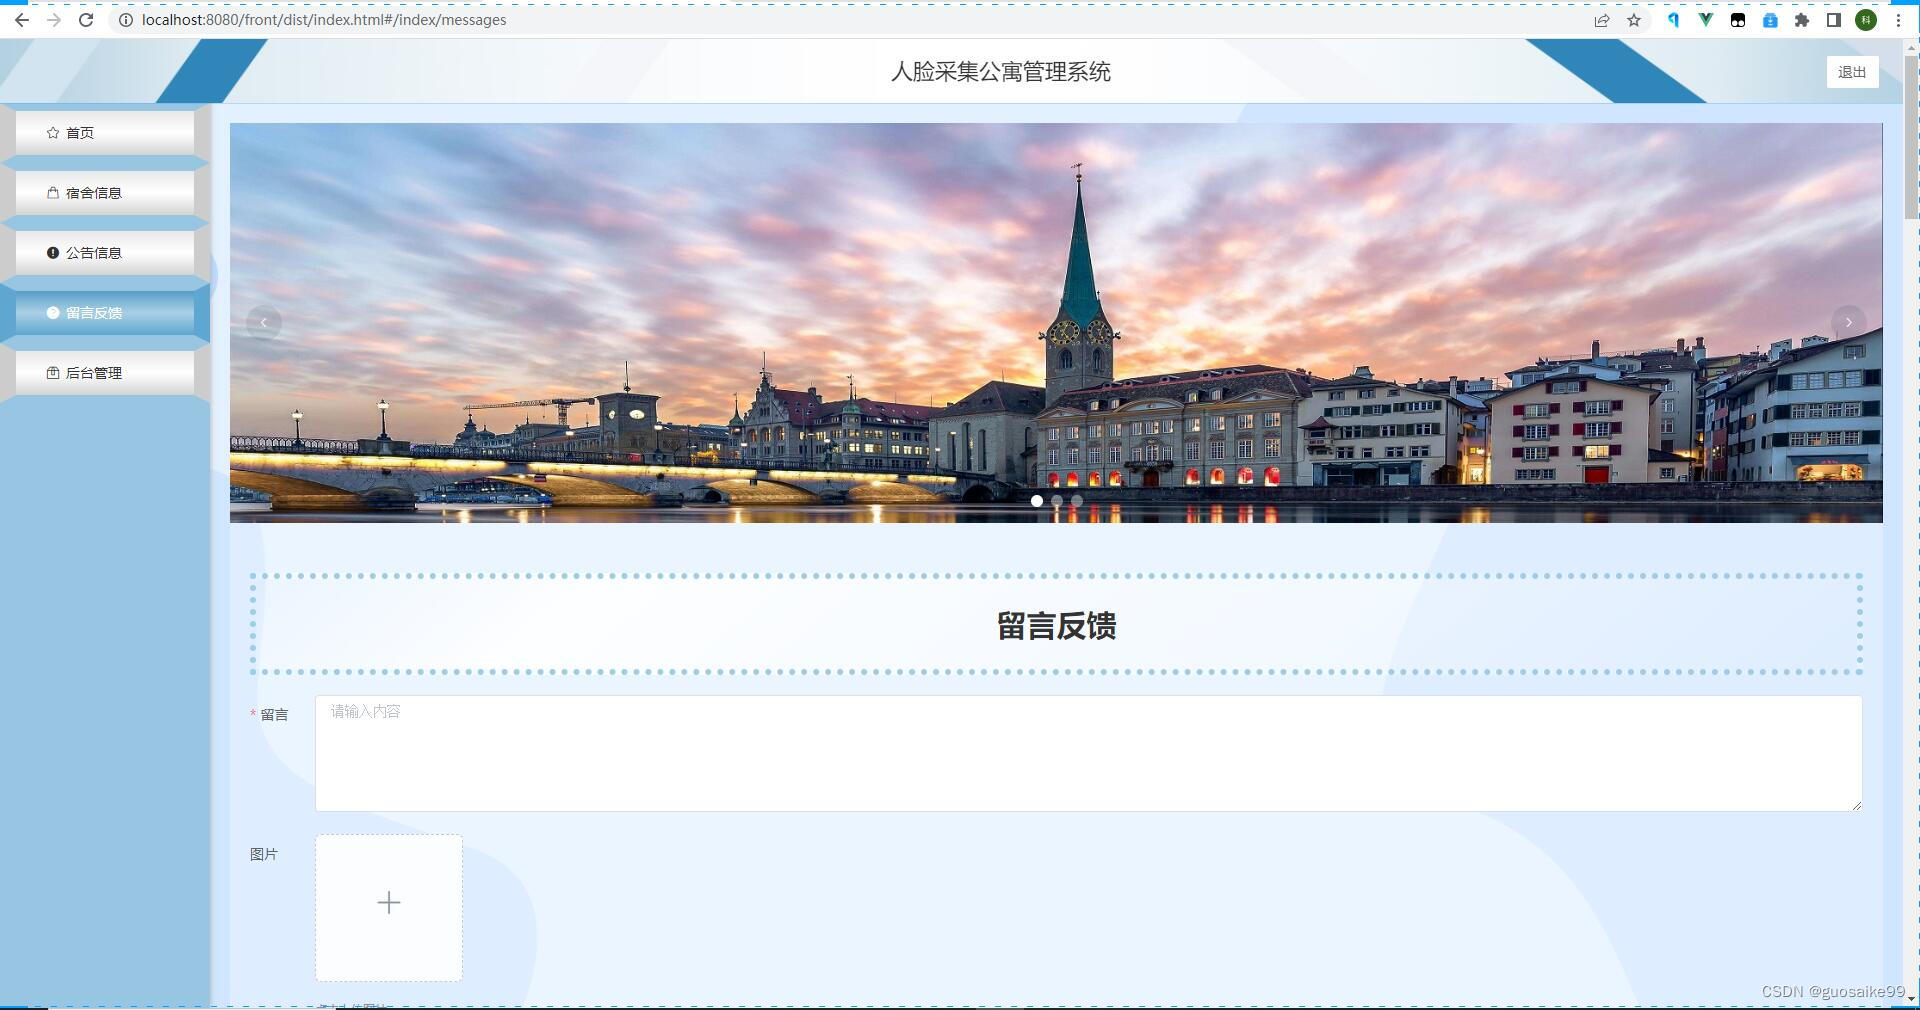1920x1010 pixels.
Task: Click the share page icon
Action: click(x=1602, y=20)
